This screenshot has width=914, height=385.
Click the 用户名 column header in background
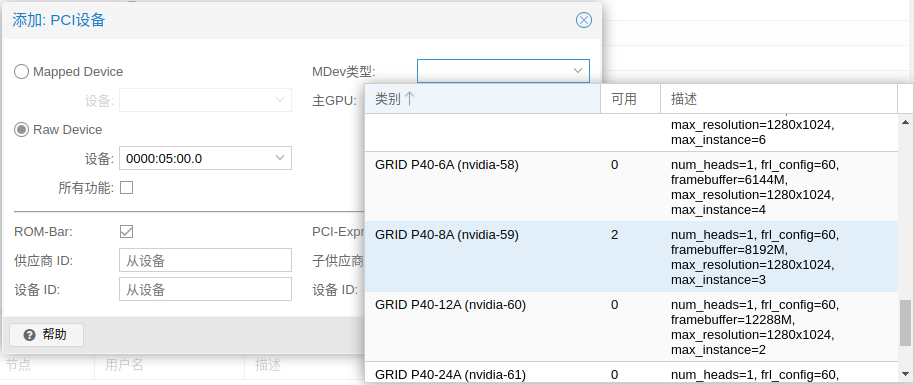[124, 365]
